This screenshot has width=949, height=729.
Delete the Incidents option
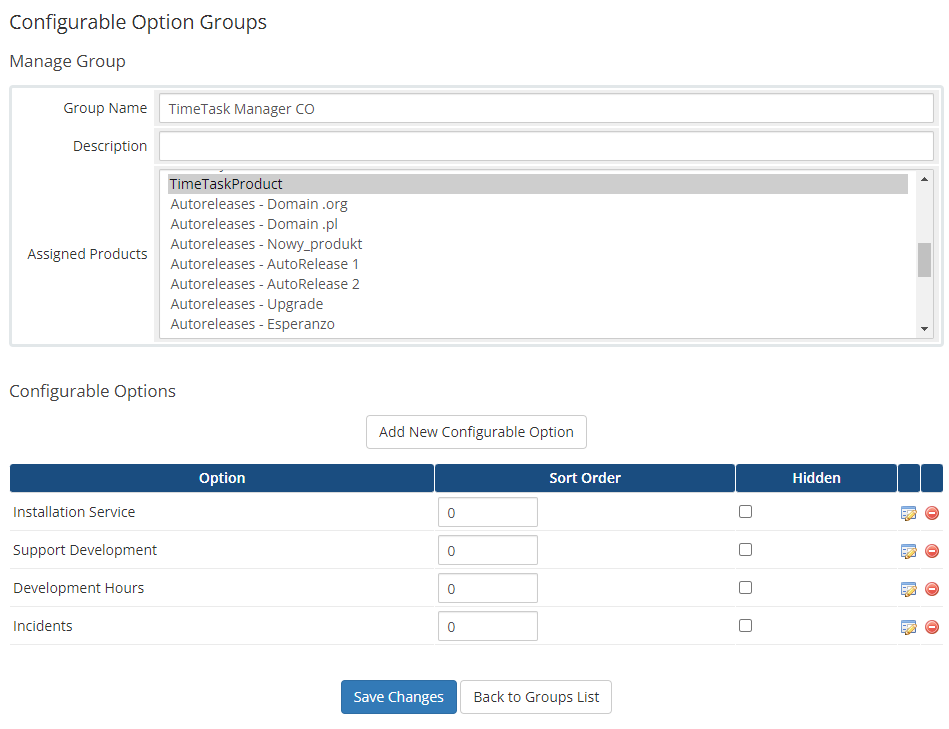932,627
